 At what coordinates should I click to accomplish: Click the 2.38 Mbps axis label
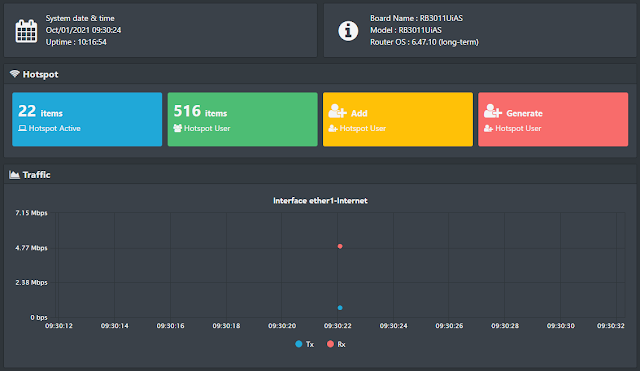[31, 282]
